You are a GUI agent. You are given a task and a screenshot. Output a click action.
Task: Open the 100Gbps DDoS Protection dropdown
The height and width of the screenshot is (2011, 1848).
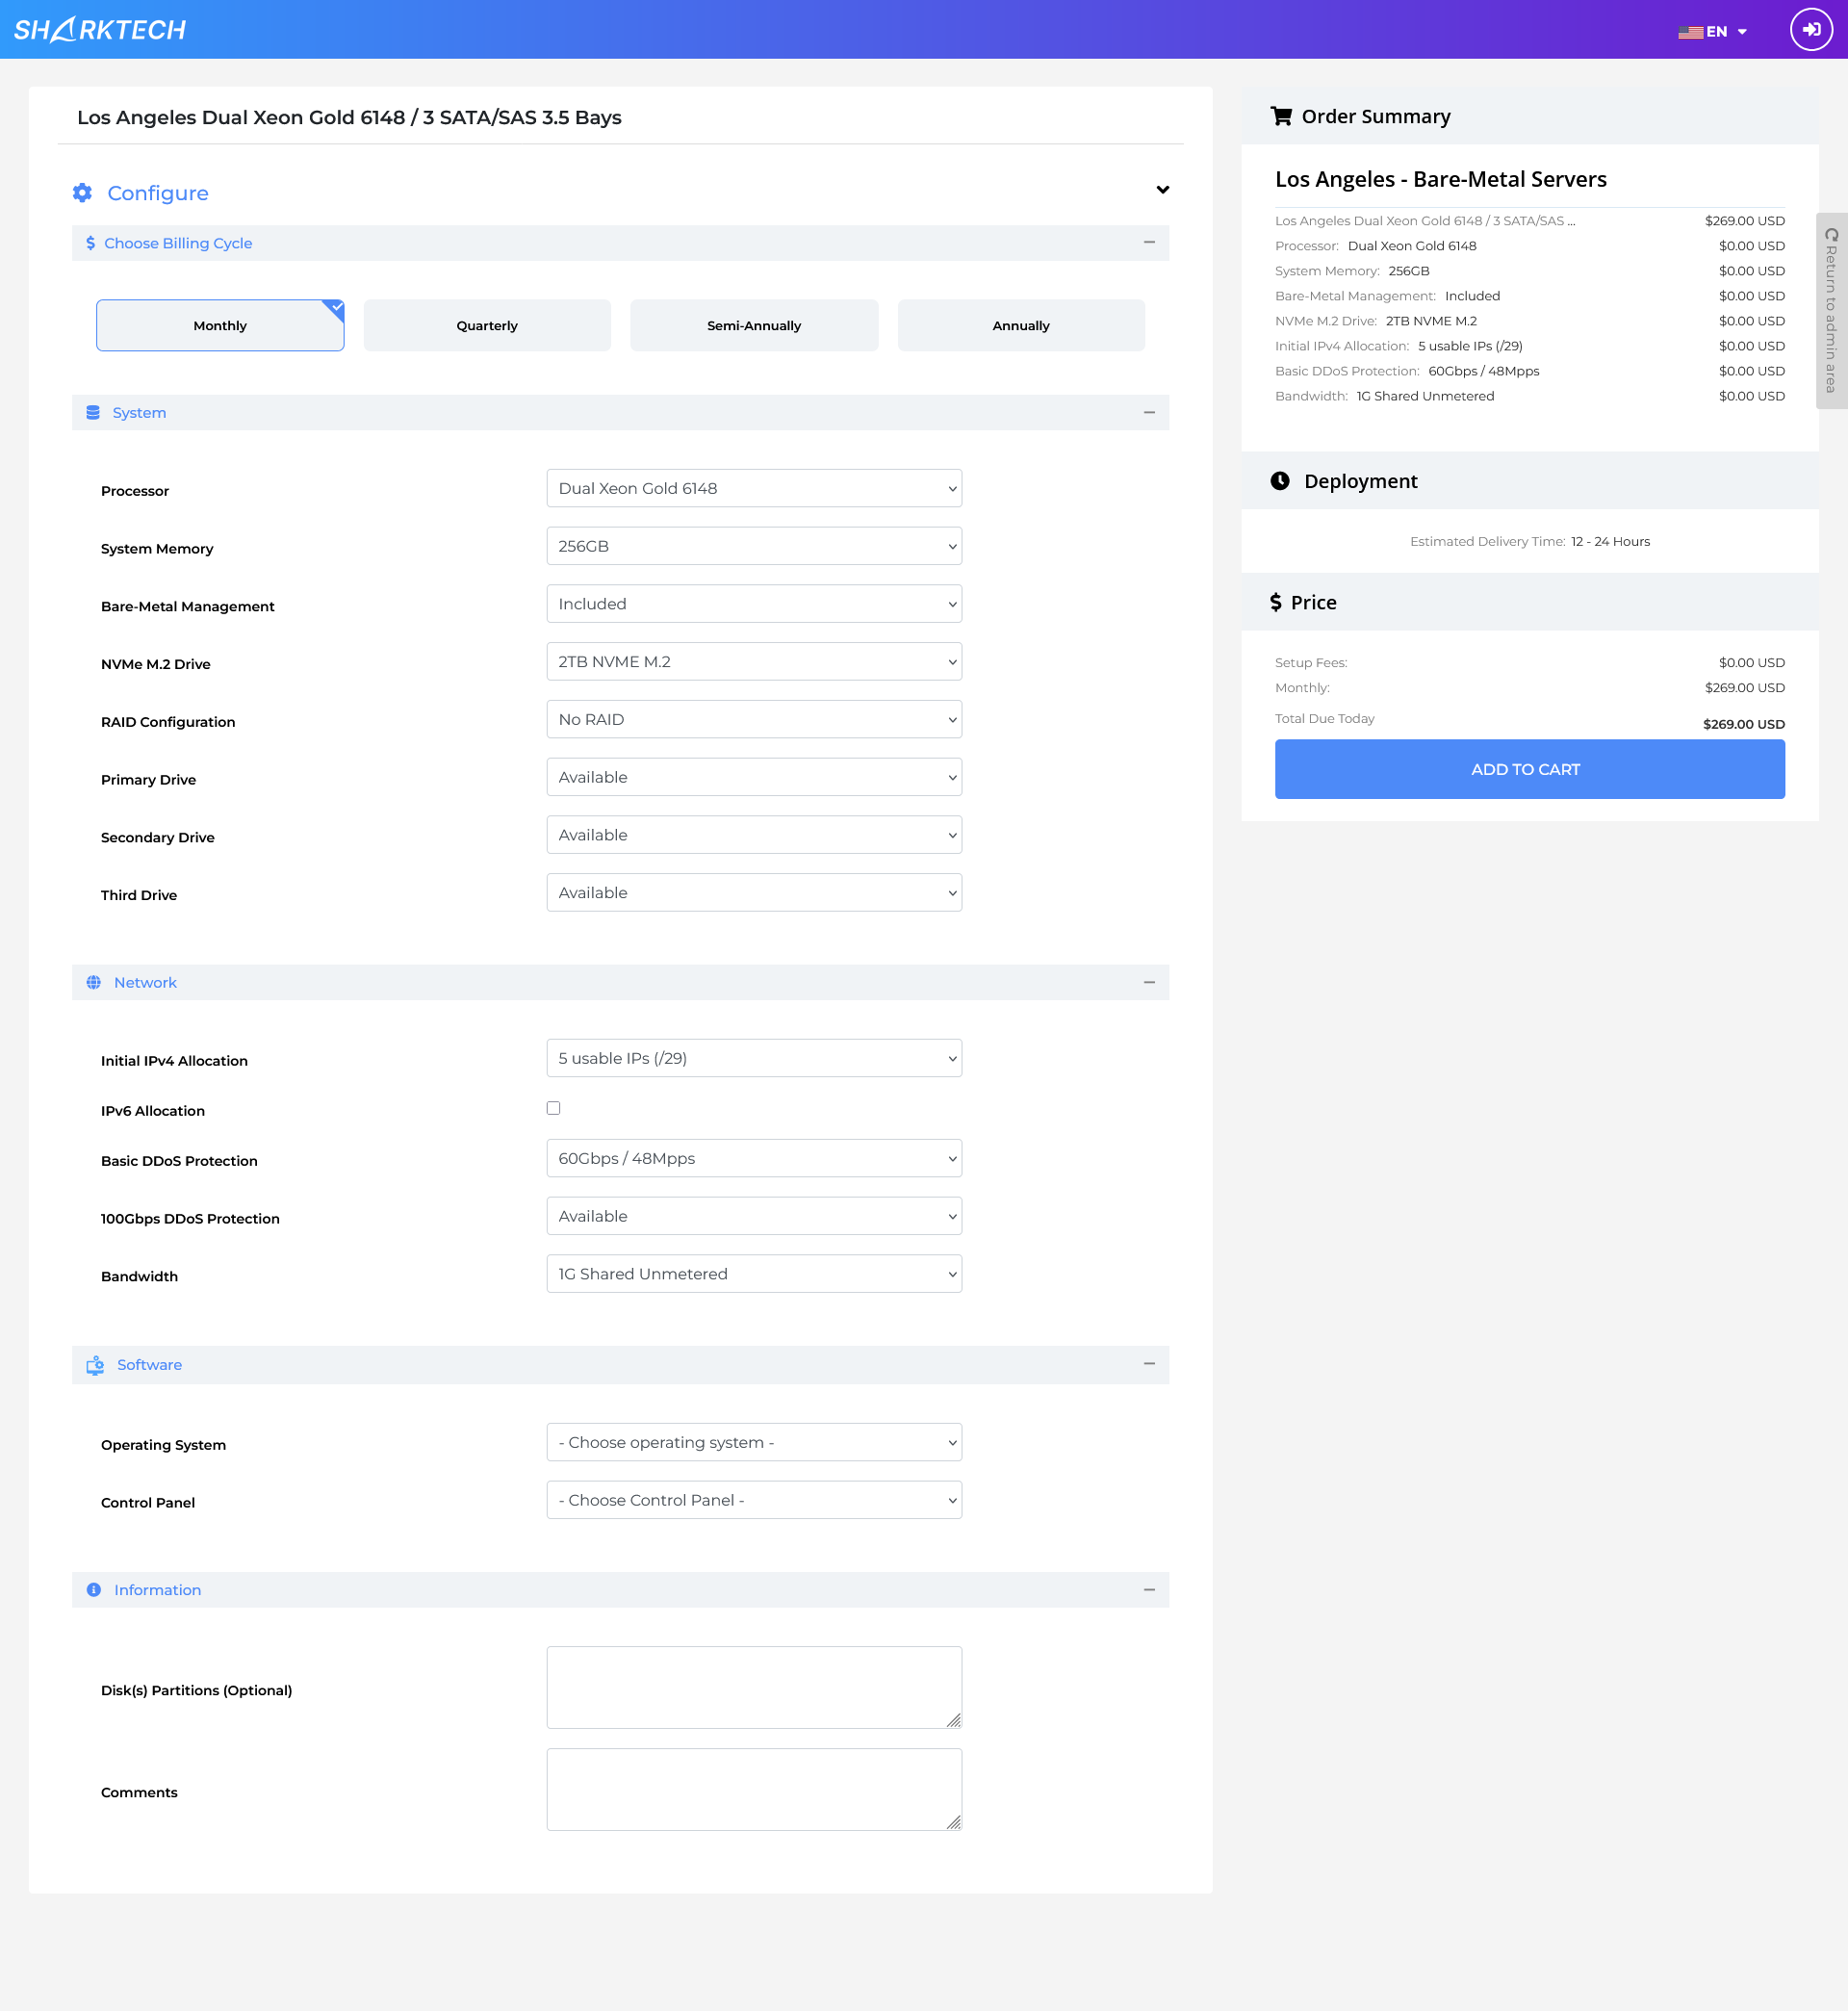(x=754, y=1216)
